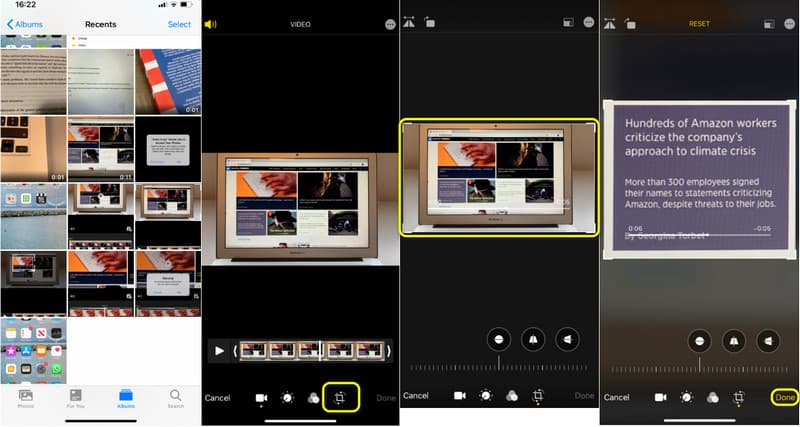The height and width of the screenshot is (427, 800).
Task: Open ellipsis menu in the RESET screen
Action: pos(789,23)
